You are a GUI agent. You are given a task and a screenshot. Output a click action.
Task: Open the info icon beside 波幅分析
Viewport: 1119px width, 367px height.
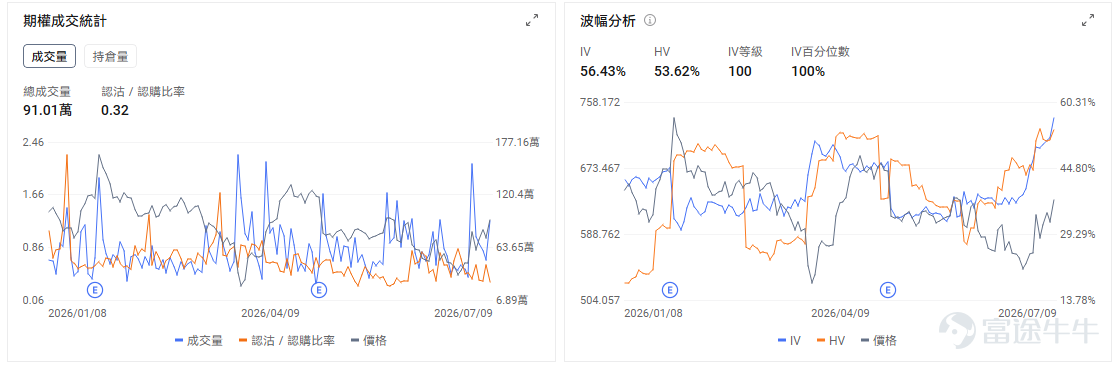tap(649, 21)
